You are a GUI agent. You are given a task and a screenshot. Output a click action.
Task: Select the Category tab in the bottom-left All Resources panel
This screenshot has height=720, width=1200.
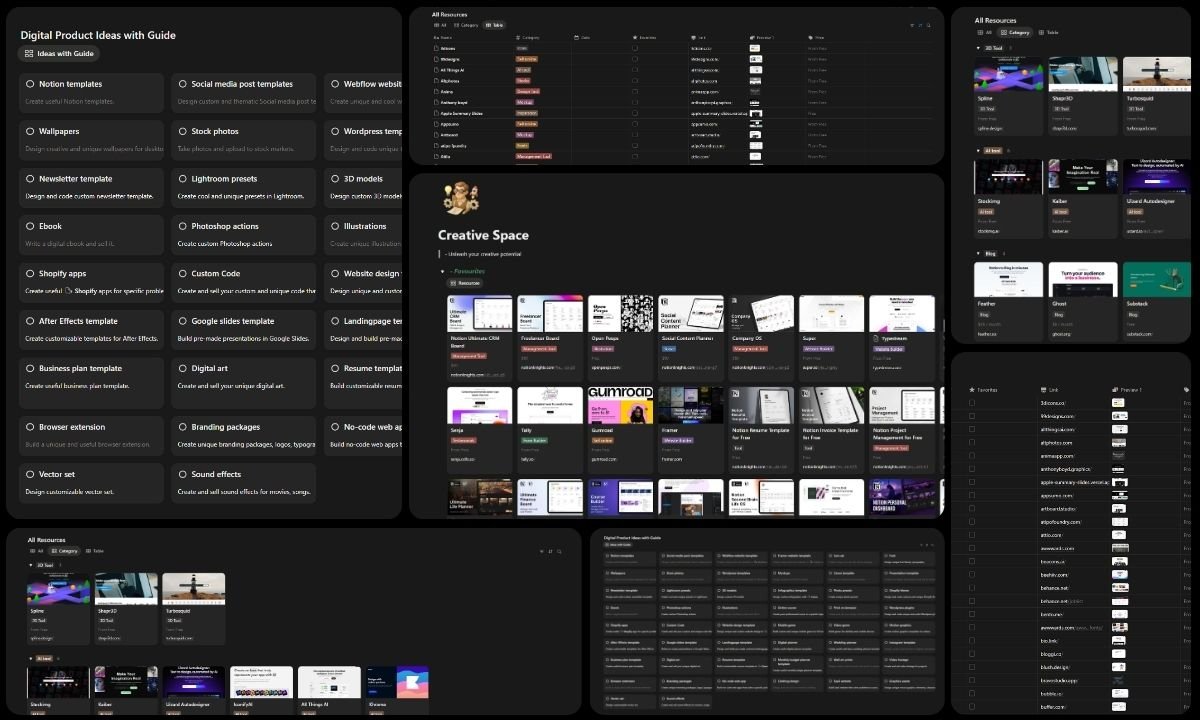[64, 551]
